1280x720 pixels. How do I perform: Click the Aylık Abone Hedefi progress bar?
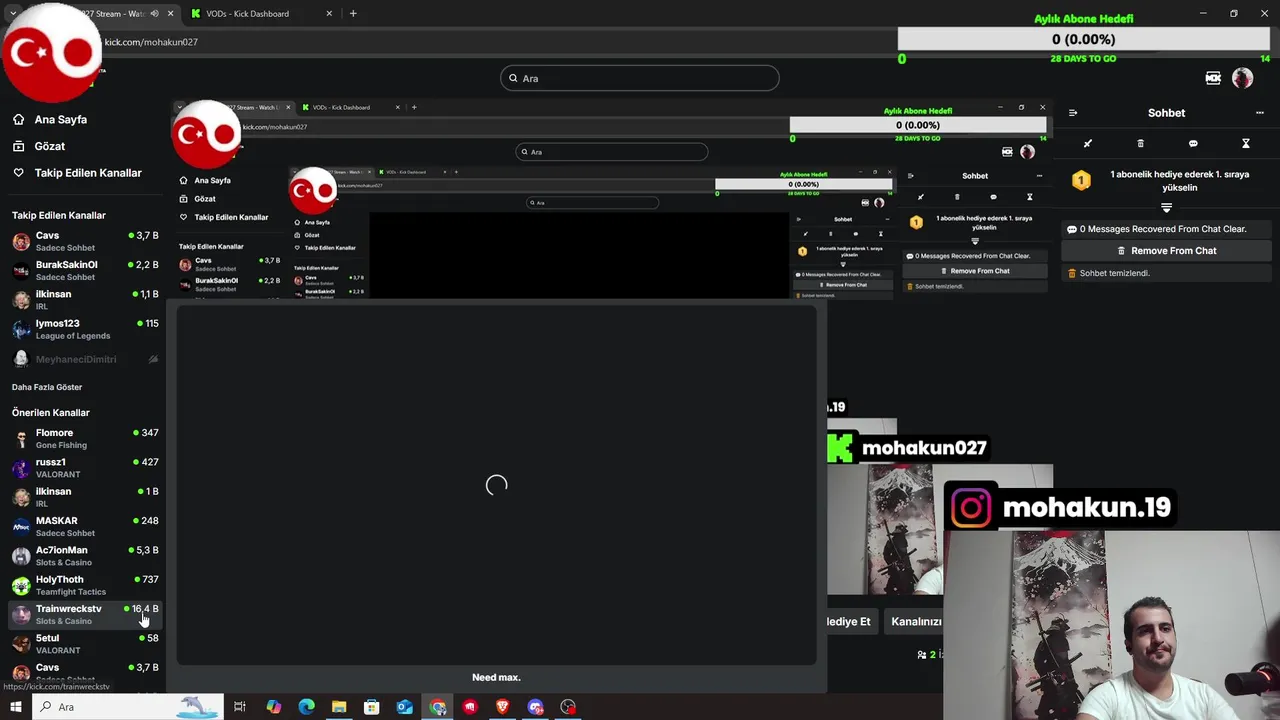(1084, 39)
